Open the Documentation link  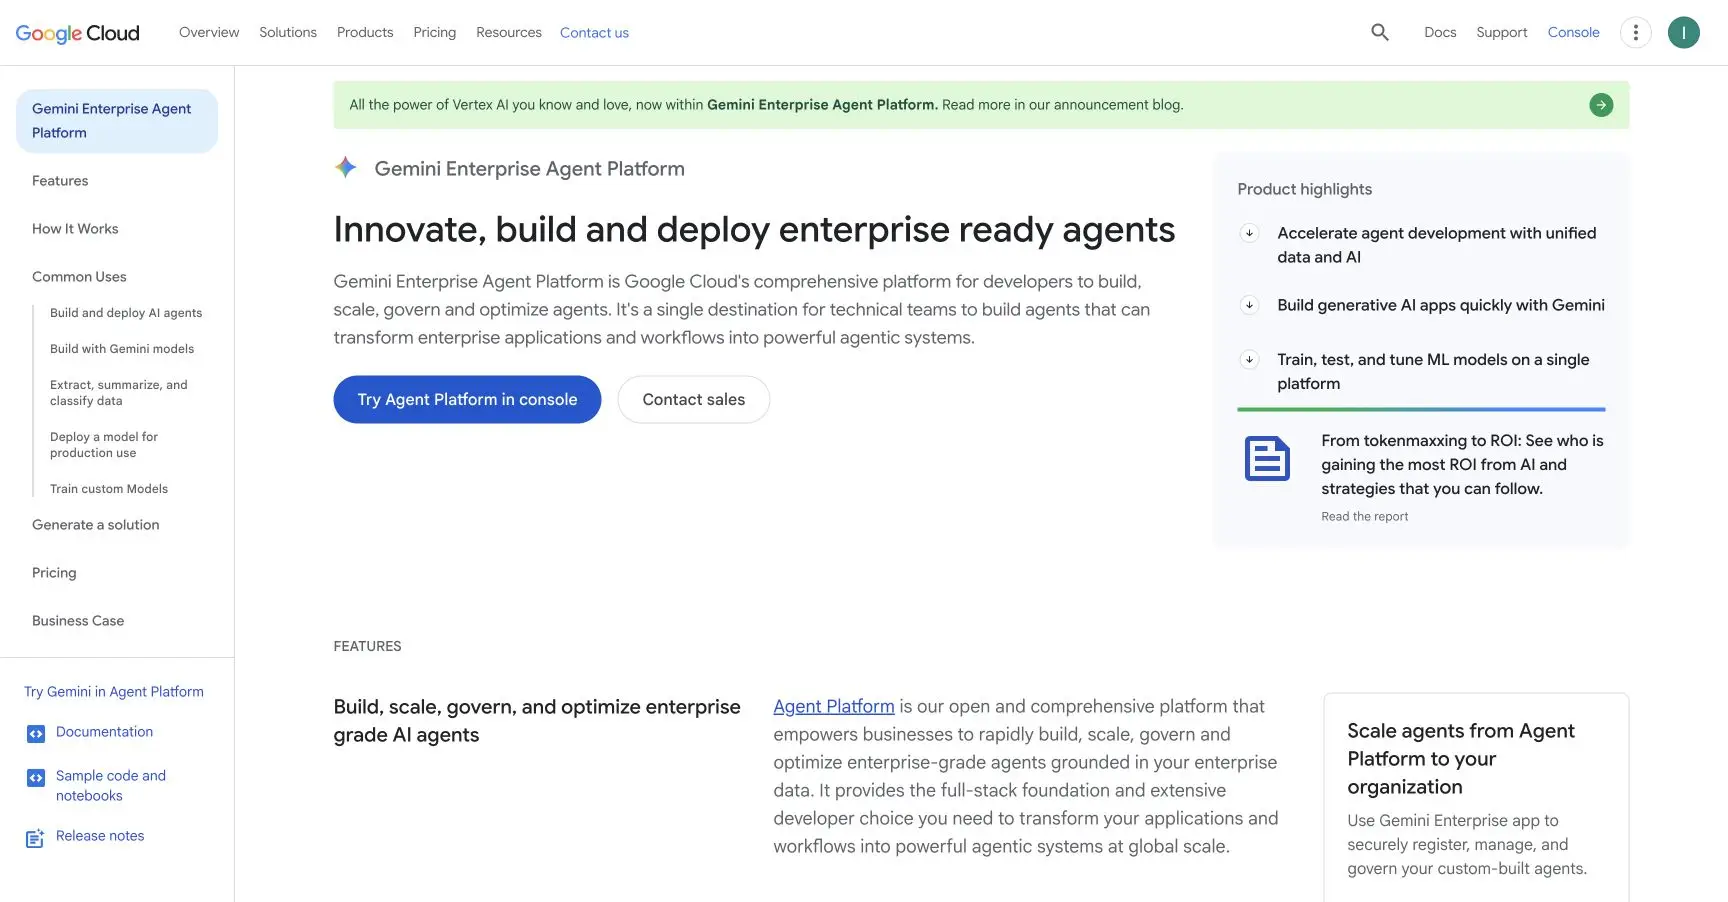click(x=104, y=732)
